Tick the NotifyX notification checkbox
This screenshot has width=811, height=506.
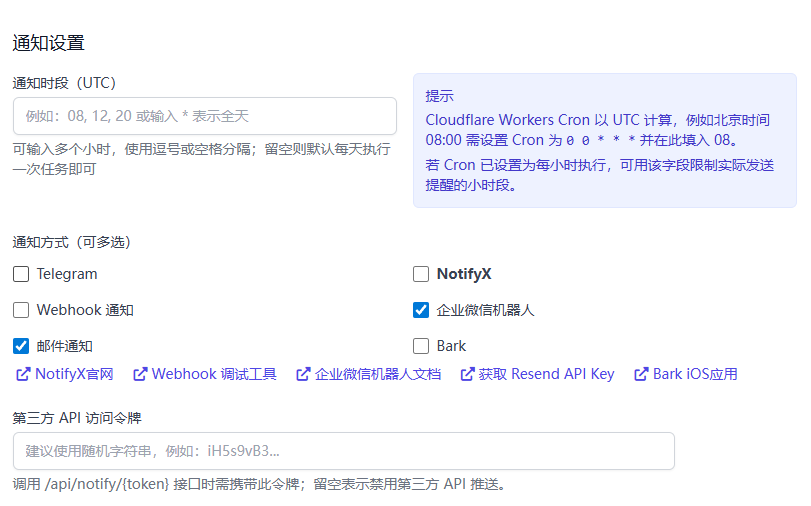point(421,274)
